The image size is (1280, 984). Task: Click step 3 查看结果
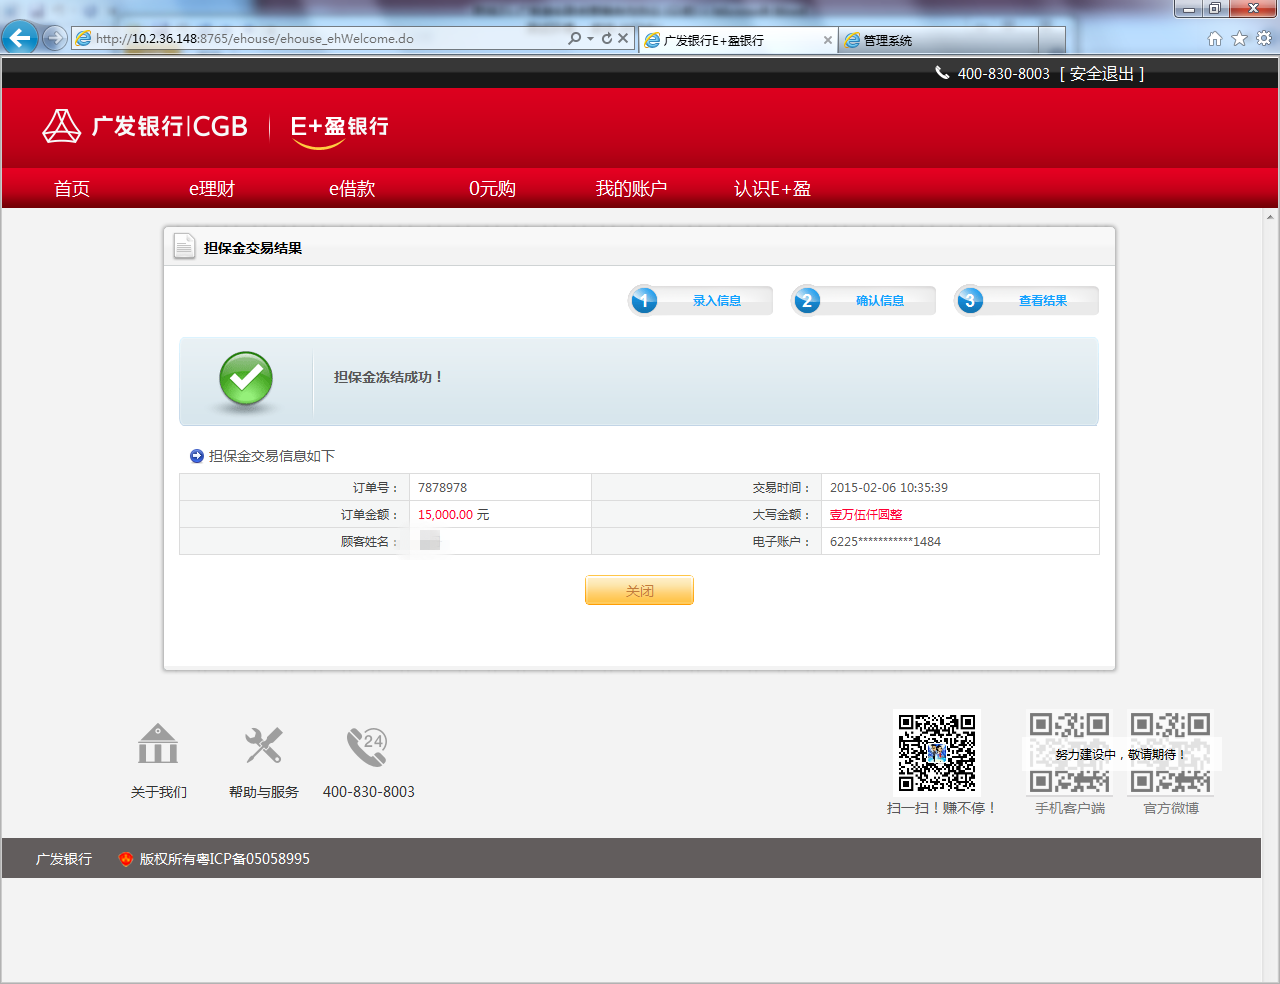tap(1027, 300)
